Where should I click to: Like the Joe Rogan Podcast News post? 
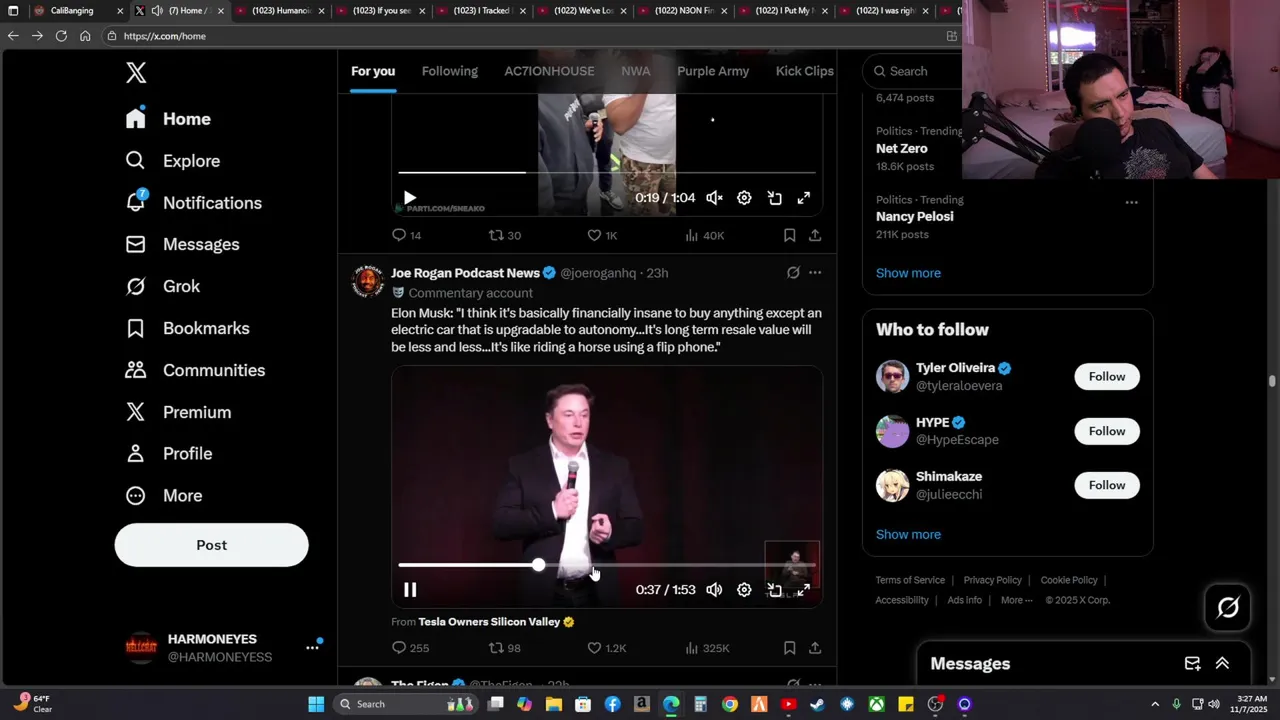[x=606, y=648]
